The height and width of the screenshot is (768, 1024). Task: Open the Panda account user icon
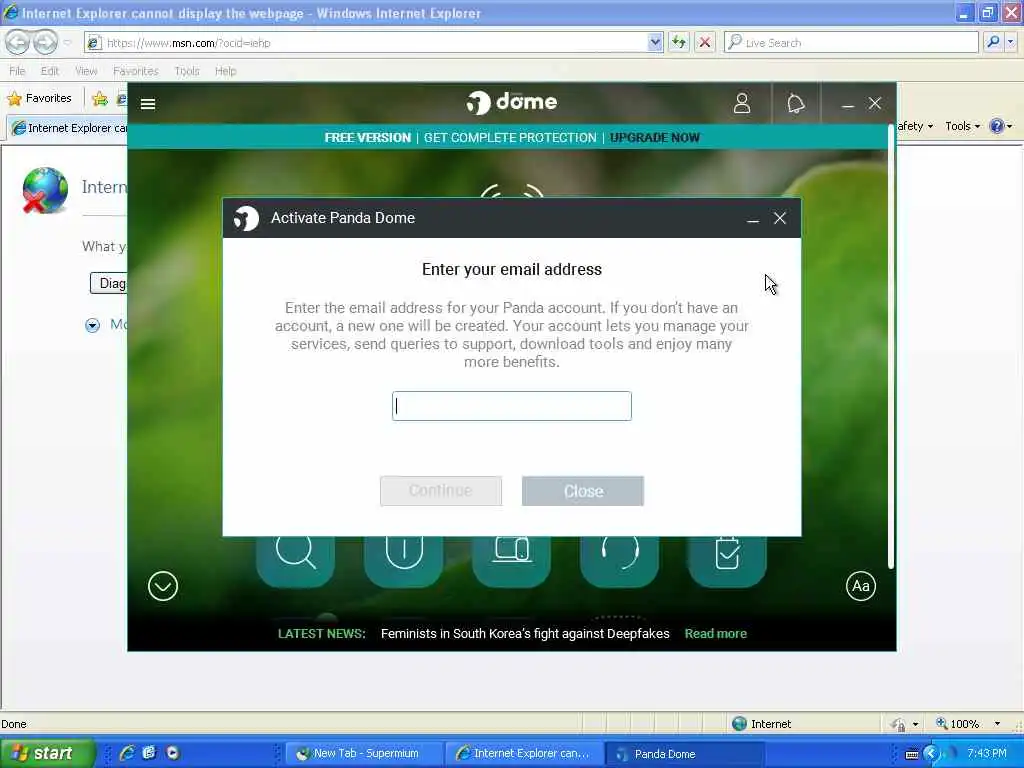(x=742, y=103)
